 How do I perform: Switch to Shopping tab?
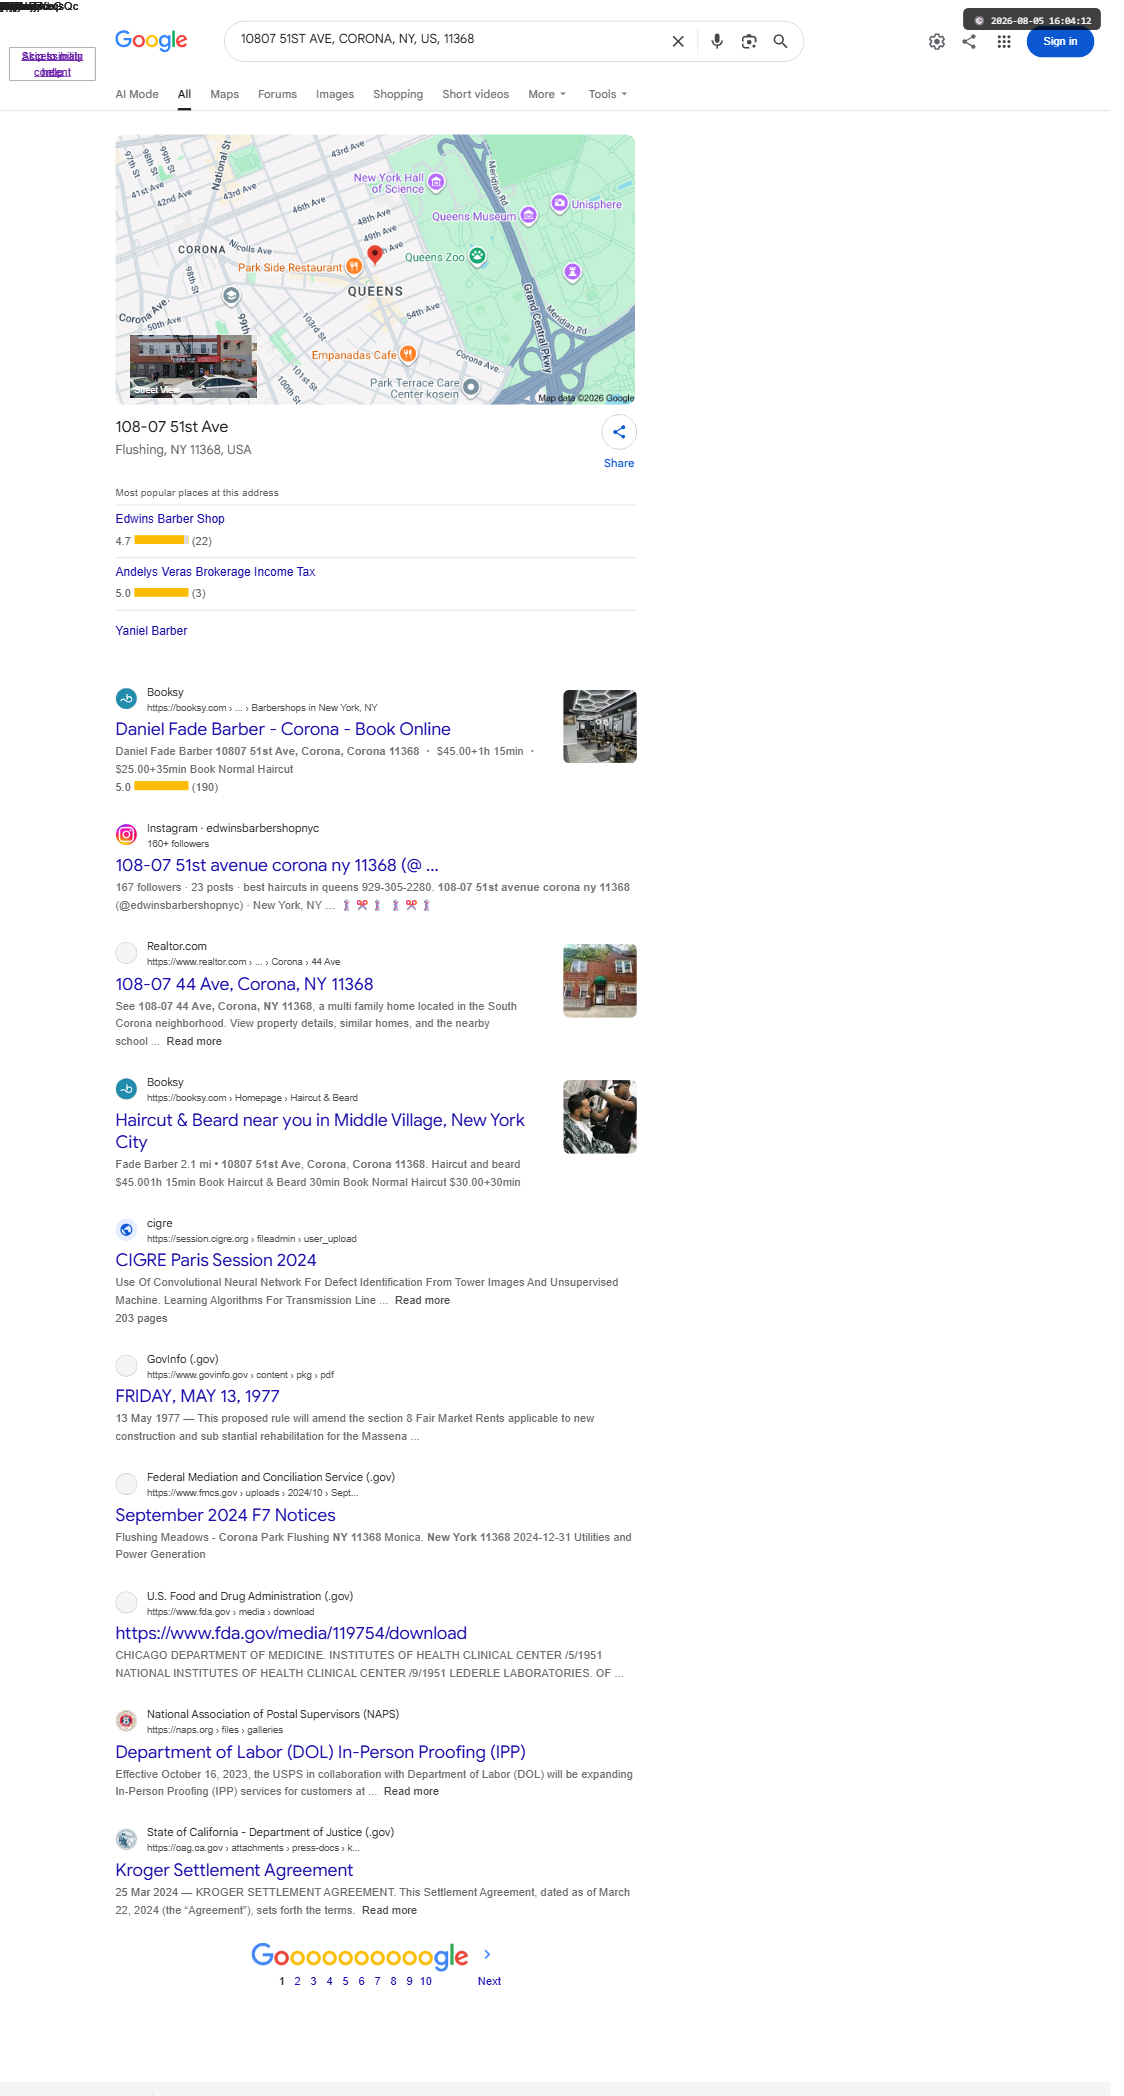398,94
